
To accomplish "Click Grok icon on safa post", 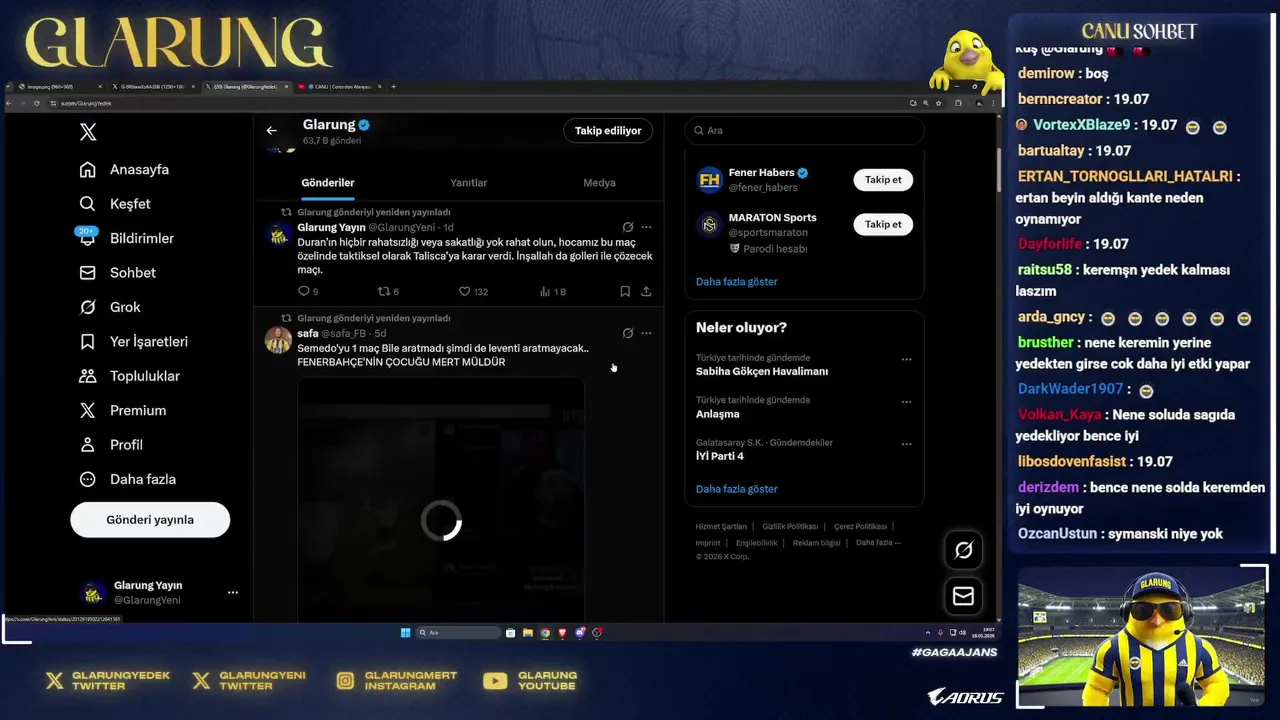I will (627, 333).
